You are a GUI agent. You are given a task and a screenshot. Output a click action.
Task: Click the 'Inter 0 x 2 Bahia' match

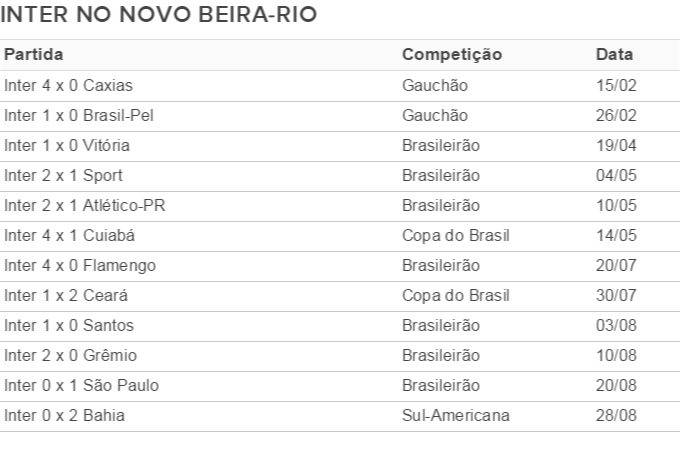[64, 415]
